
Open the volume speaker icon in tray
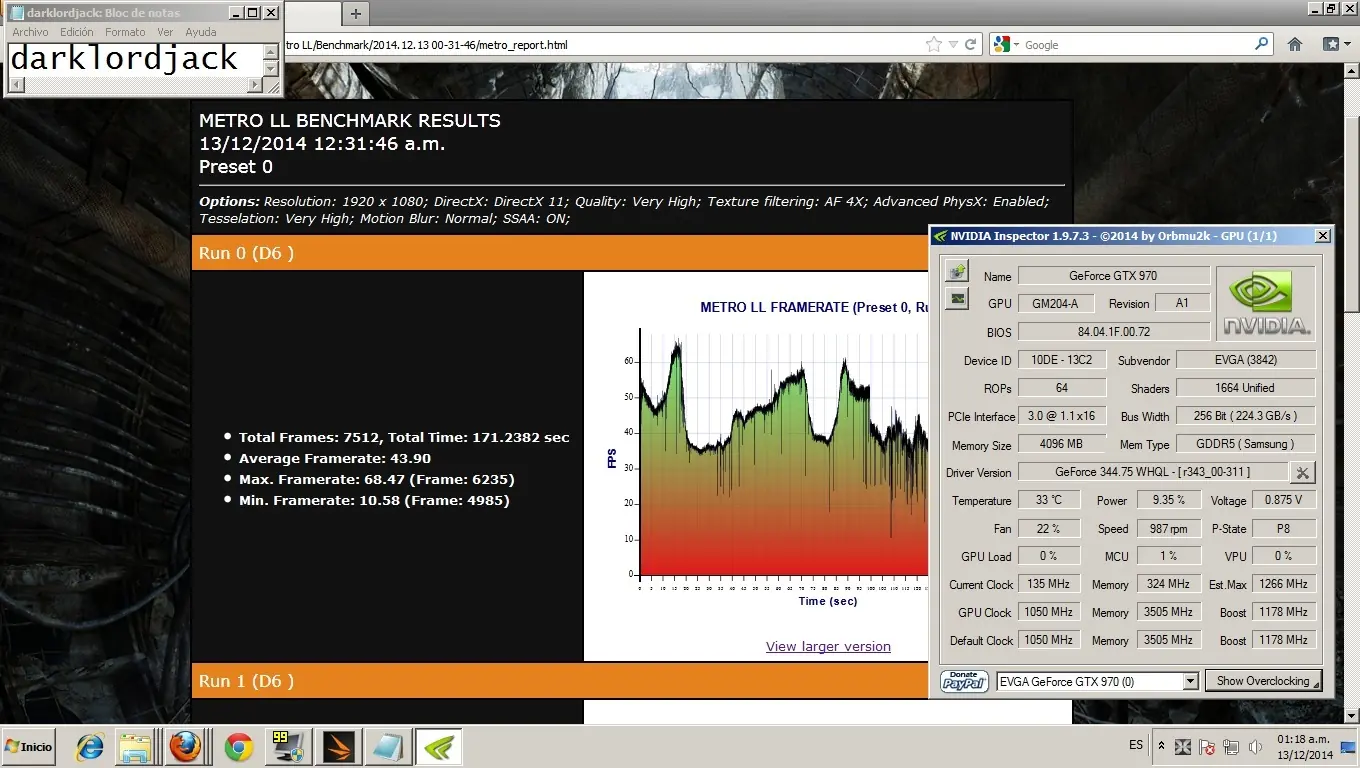click(1254, 747)
